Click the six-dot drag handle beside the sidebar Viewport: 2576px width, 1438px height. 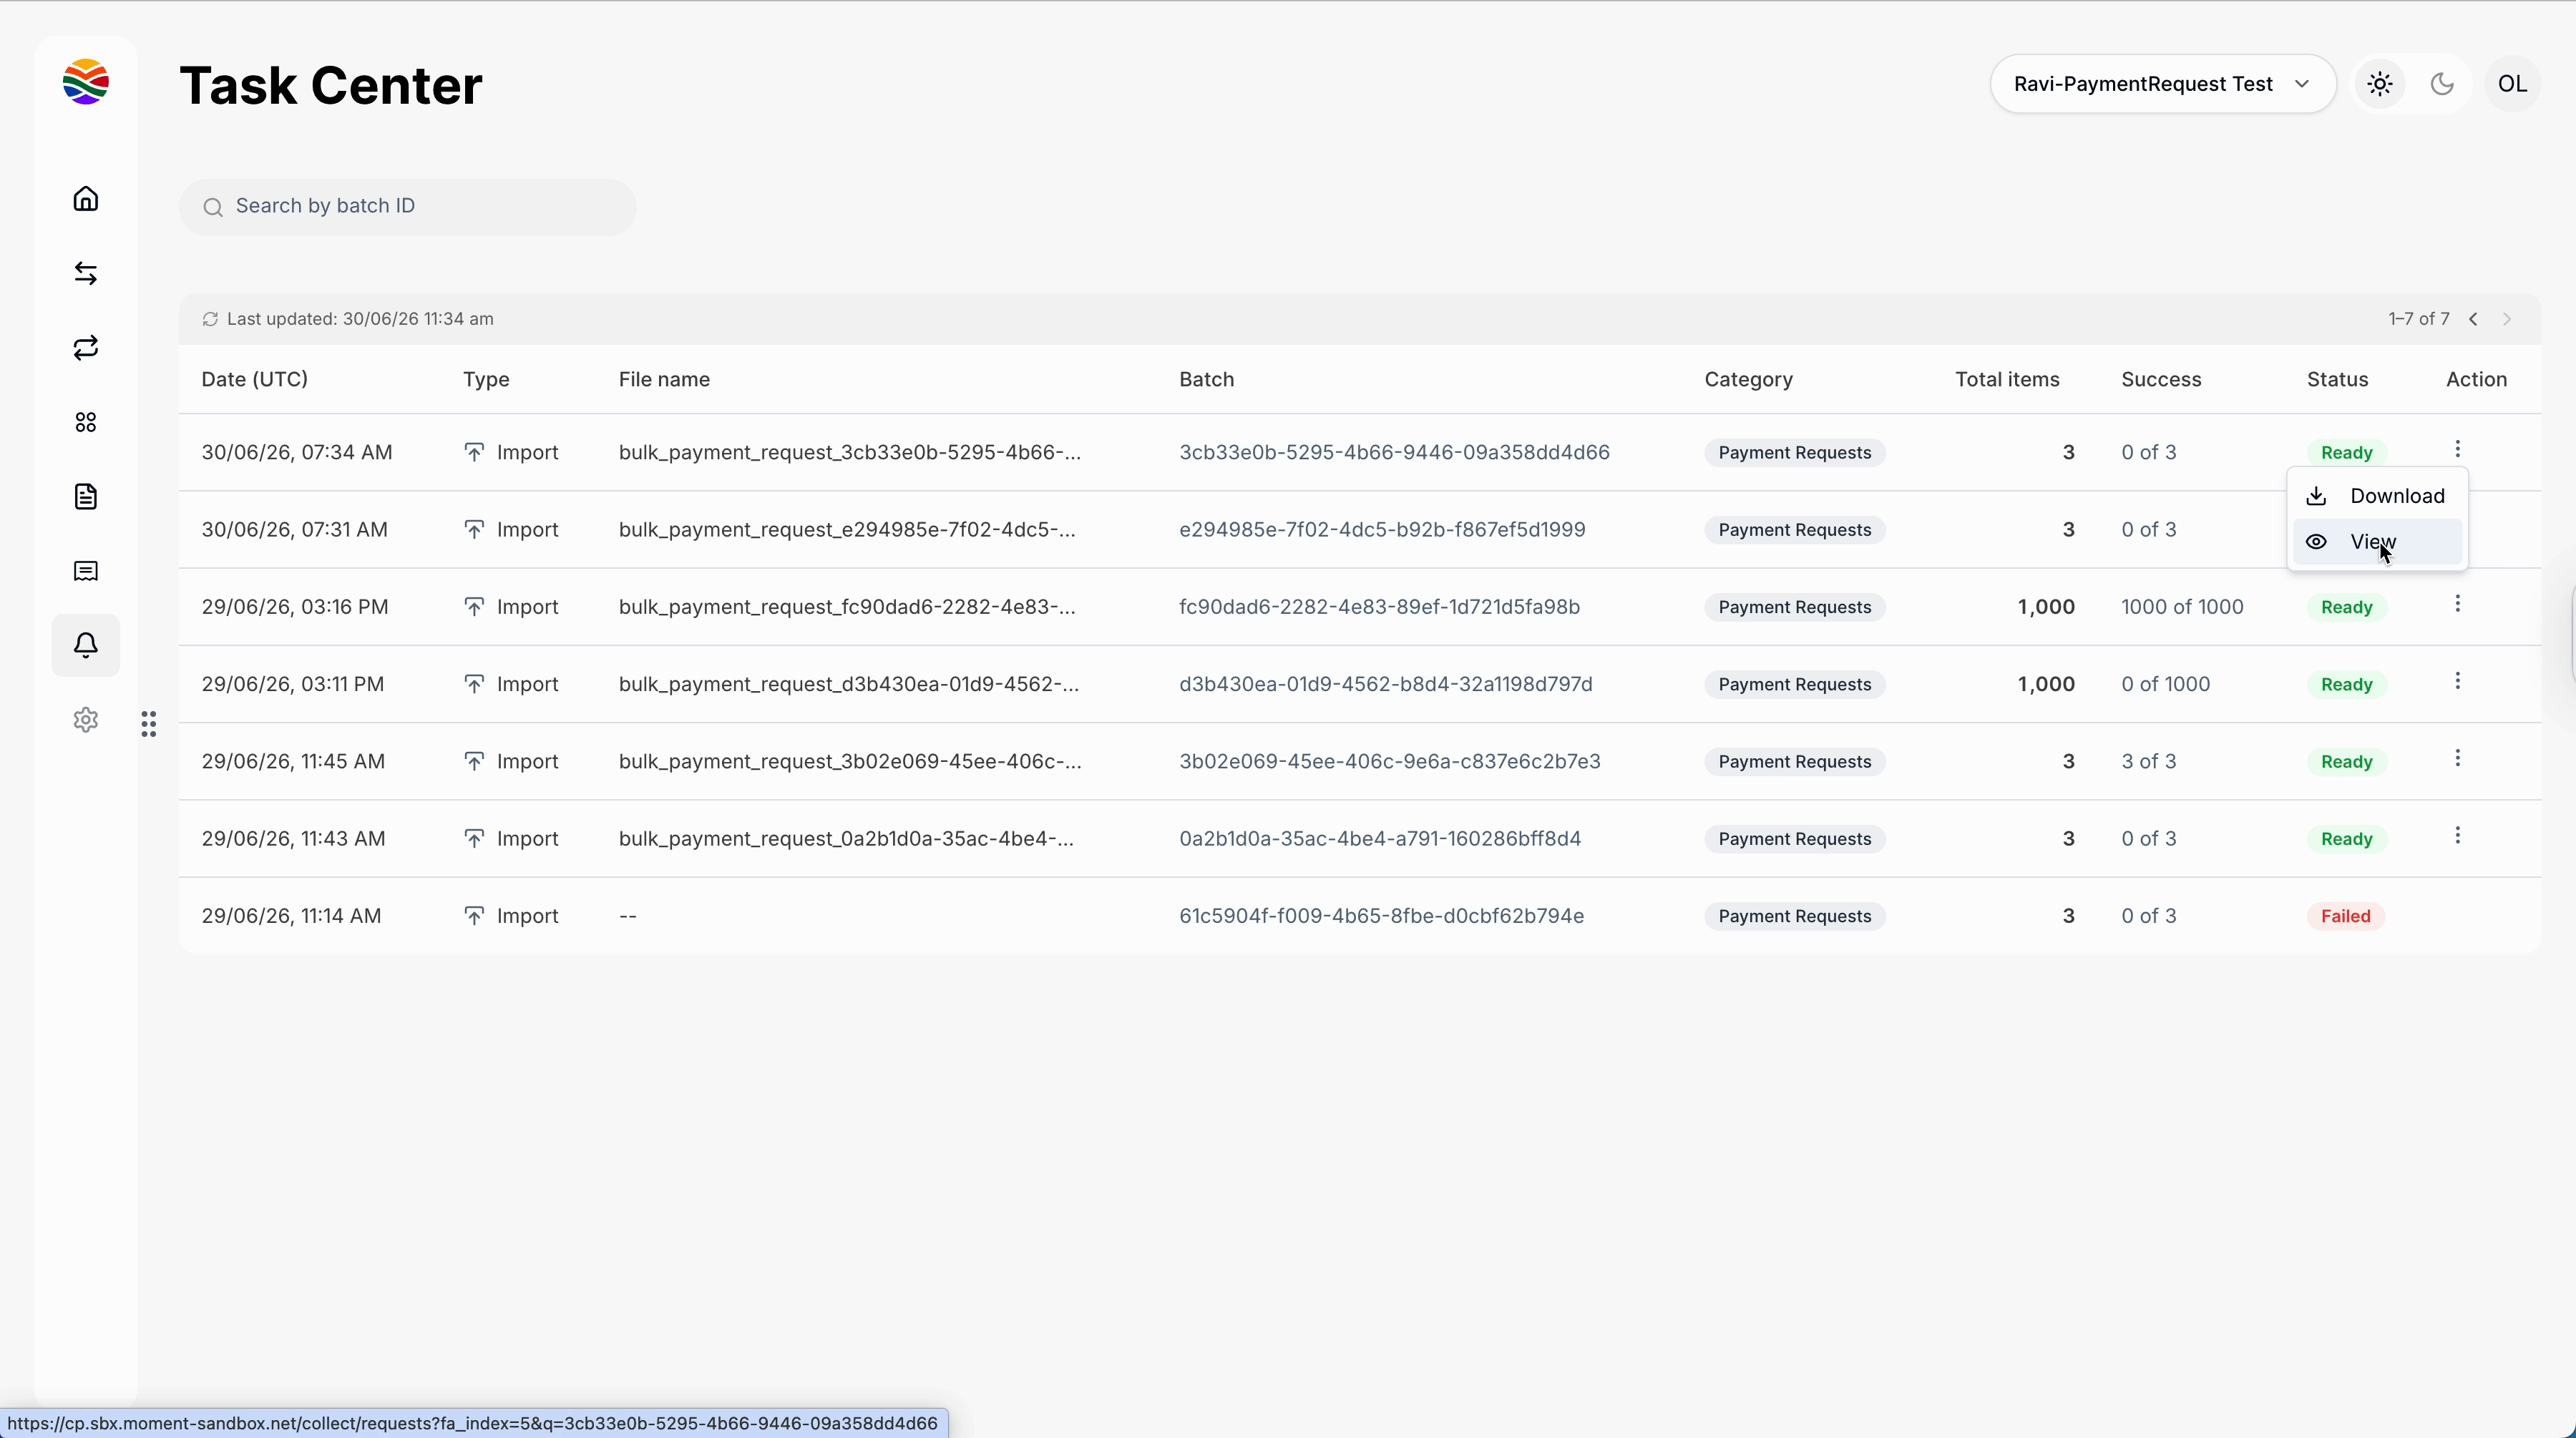(x=149, y=724)
